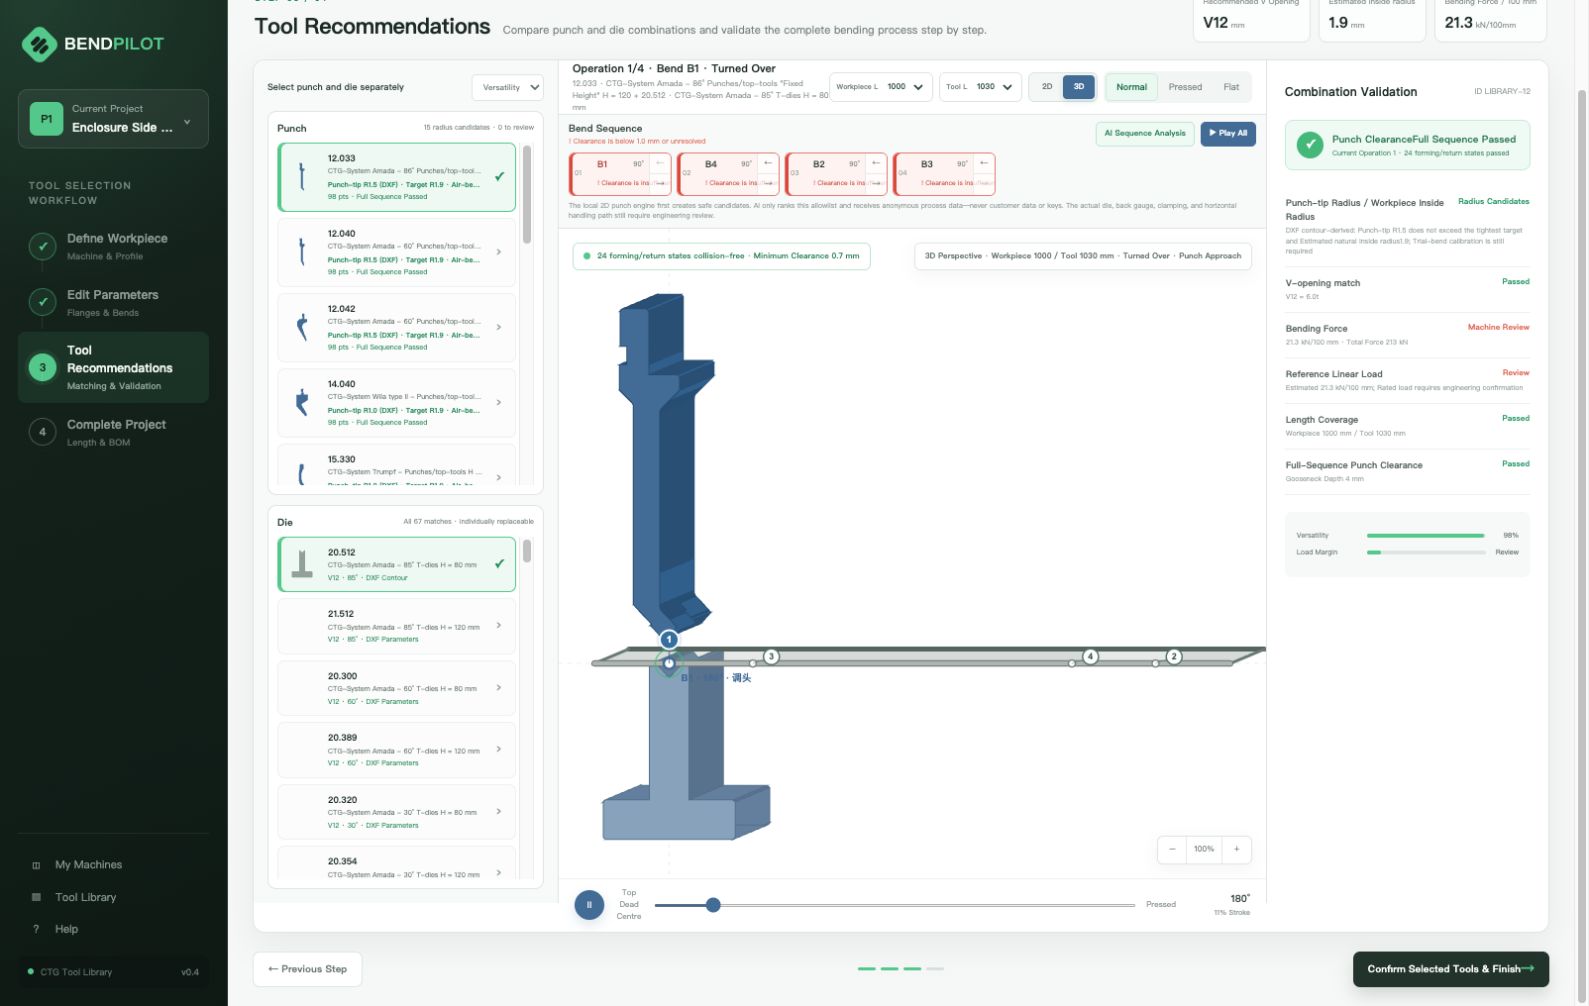This screenshot has height=1006, width=1589.
Task: Expand the 21.512 die row chevron
Action: 499,626
